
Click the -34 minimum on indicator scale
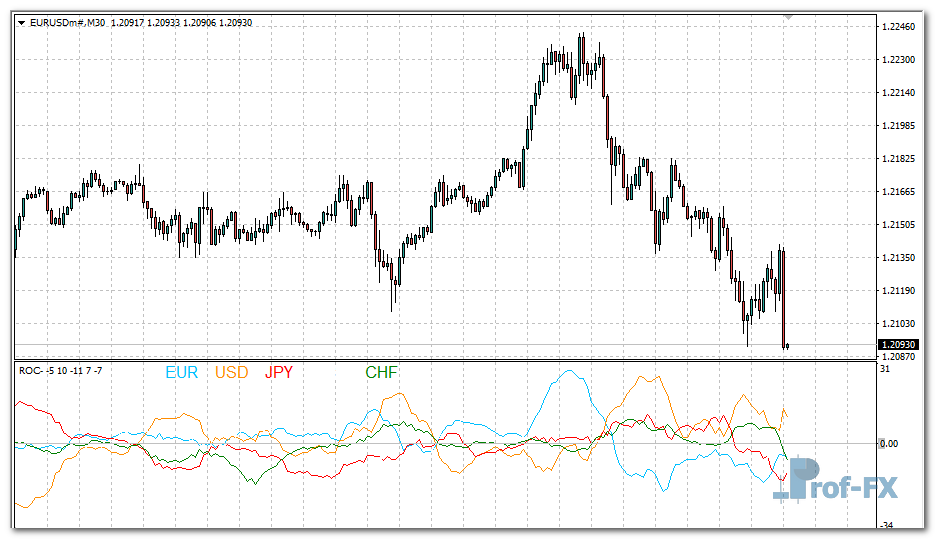[x=887, y=525]
